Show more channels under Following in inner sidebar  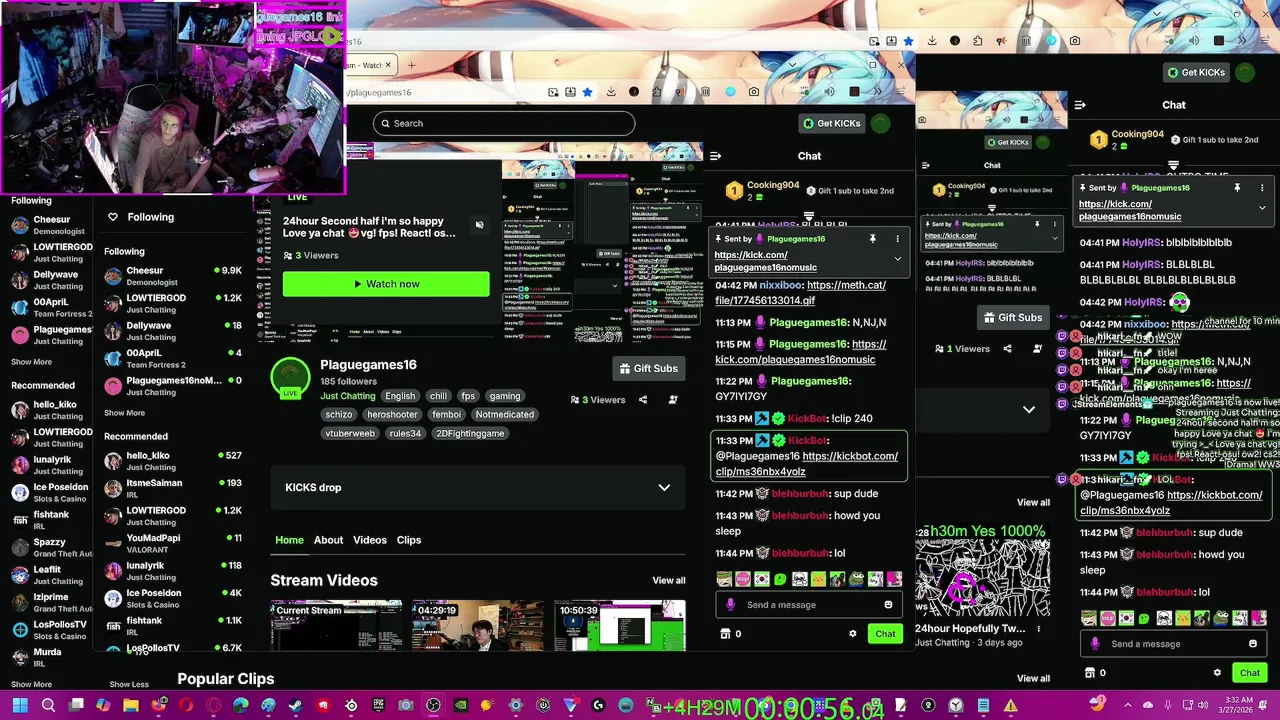coord(124,413)
